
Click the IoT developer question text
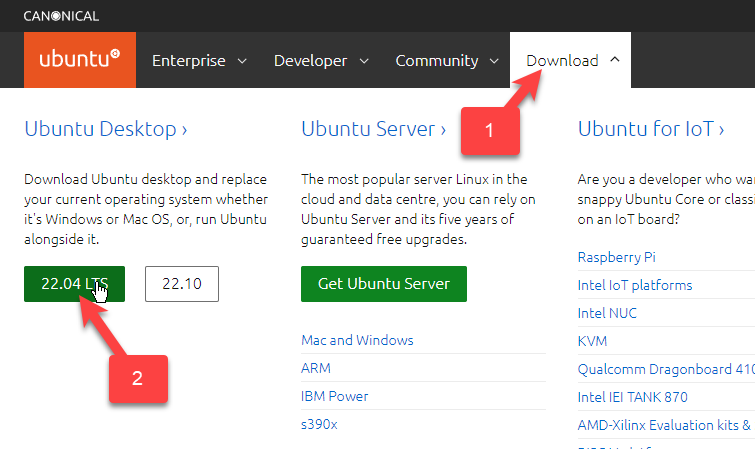pos(666,199)
